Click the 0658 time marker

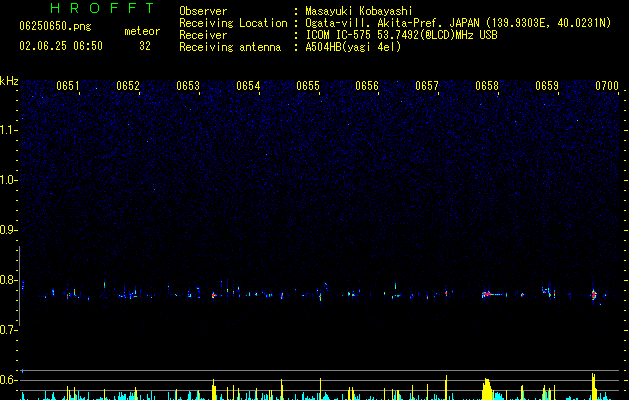487,86
